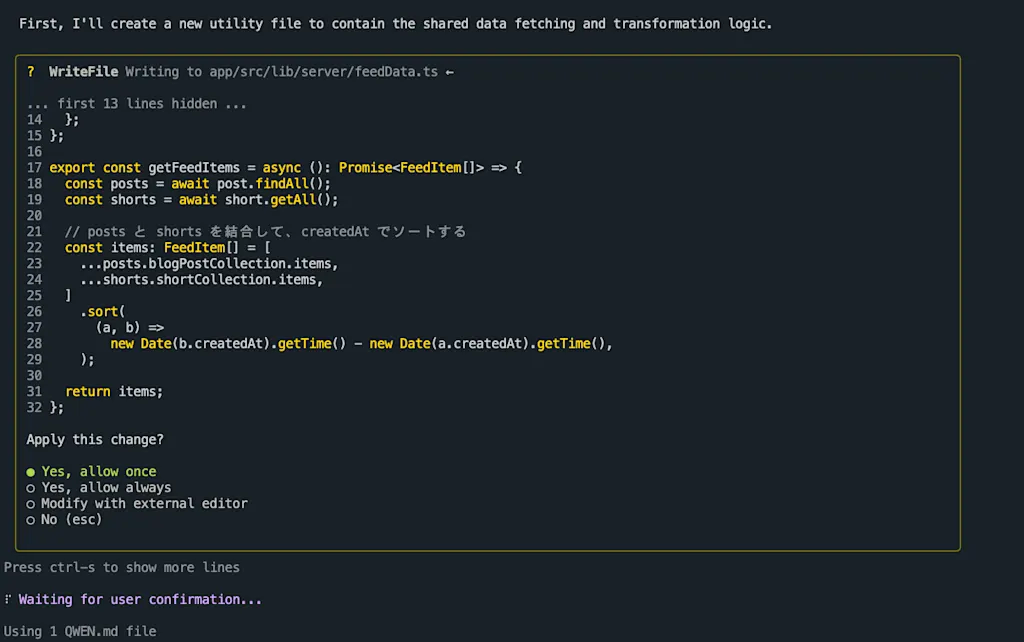Click 'Waiting for user confirmation...' status
Image resolution: width=1024 pixels, height=642 pixels.
point(140,600)
